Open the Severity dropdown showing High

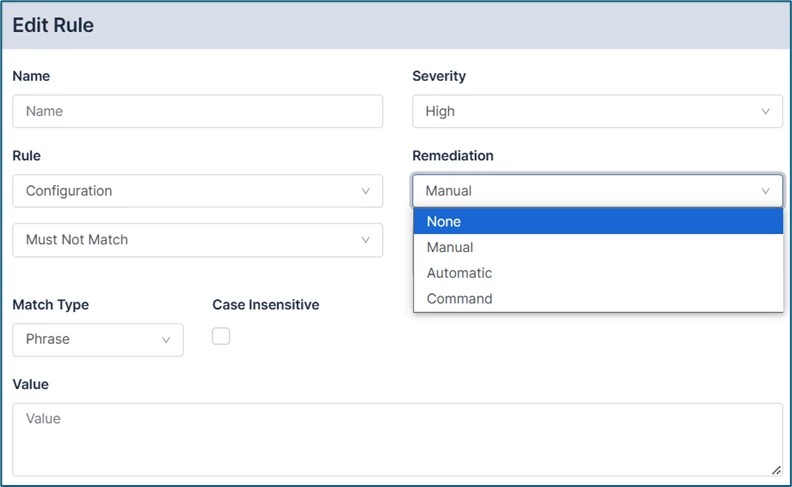click(598, 111)
